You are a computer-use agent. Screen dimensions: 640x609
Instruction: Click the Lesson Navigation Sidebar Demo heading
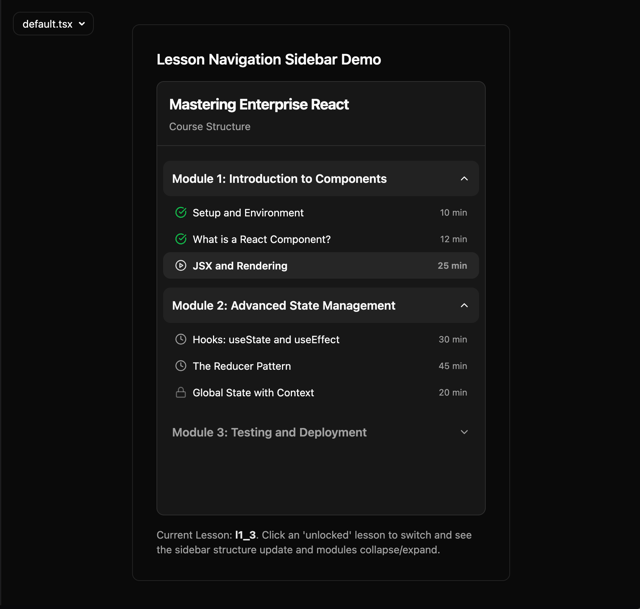click(269, 60)
